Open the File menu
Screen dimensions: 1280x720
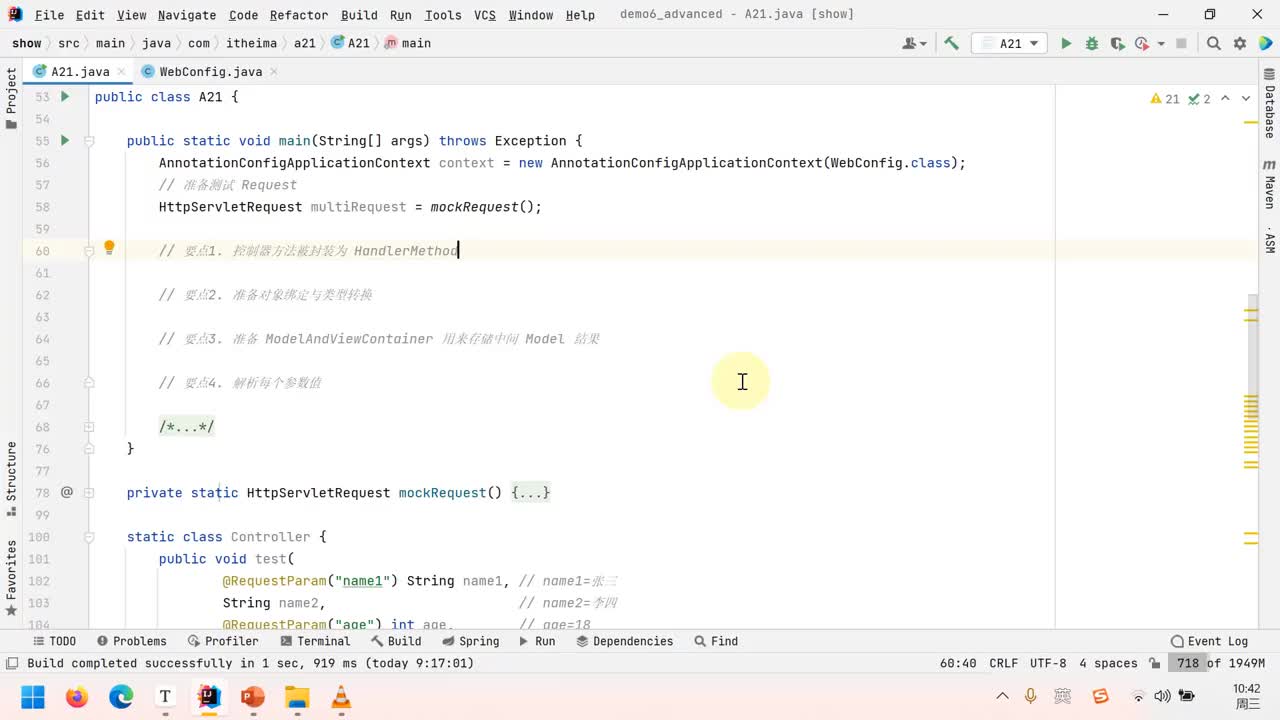coord(49,15)
